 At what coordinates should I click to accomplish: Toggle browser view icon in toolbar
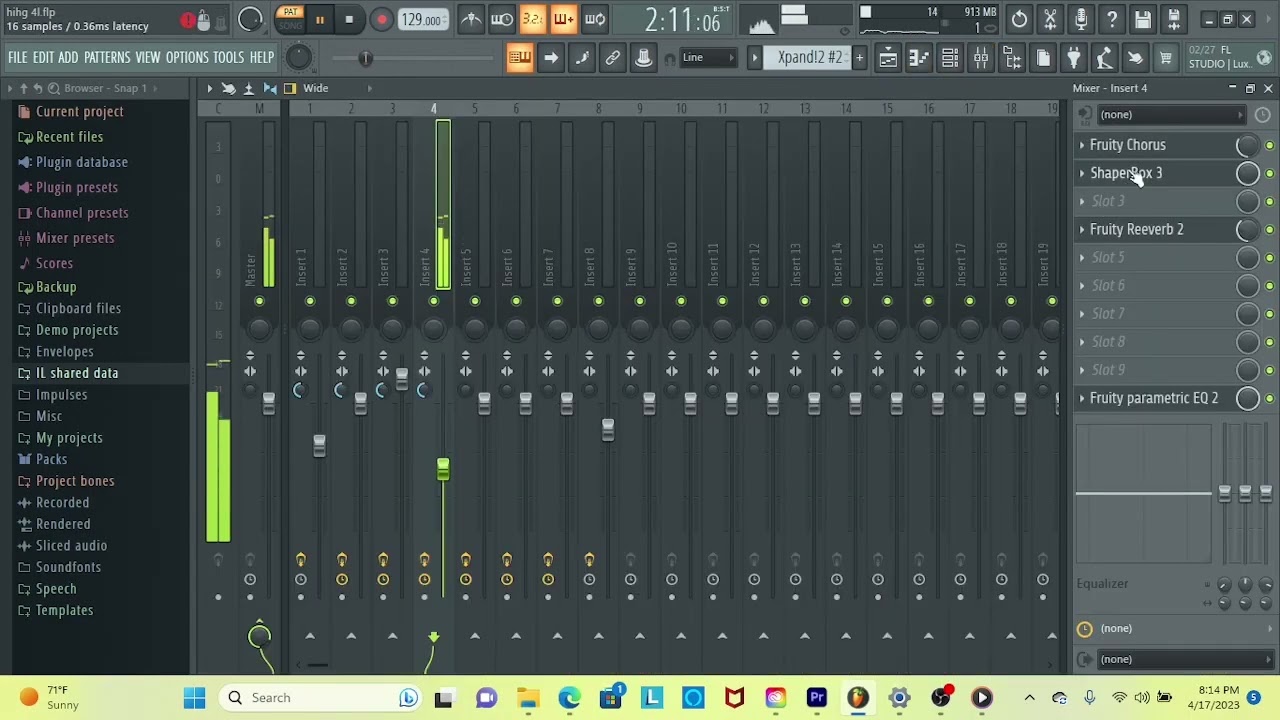point(1012,58)
